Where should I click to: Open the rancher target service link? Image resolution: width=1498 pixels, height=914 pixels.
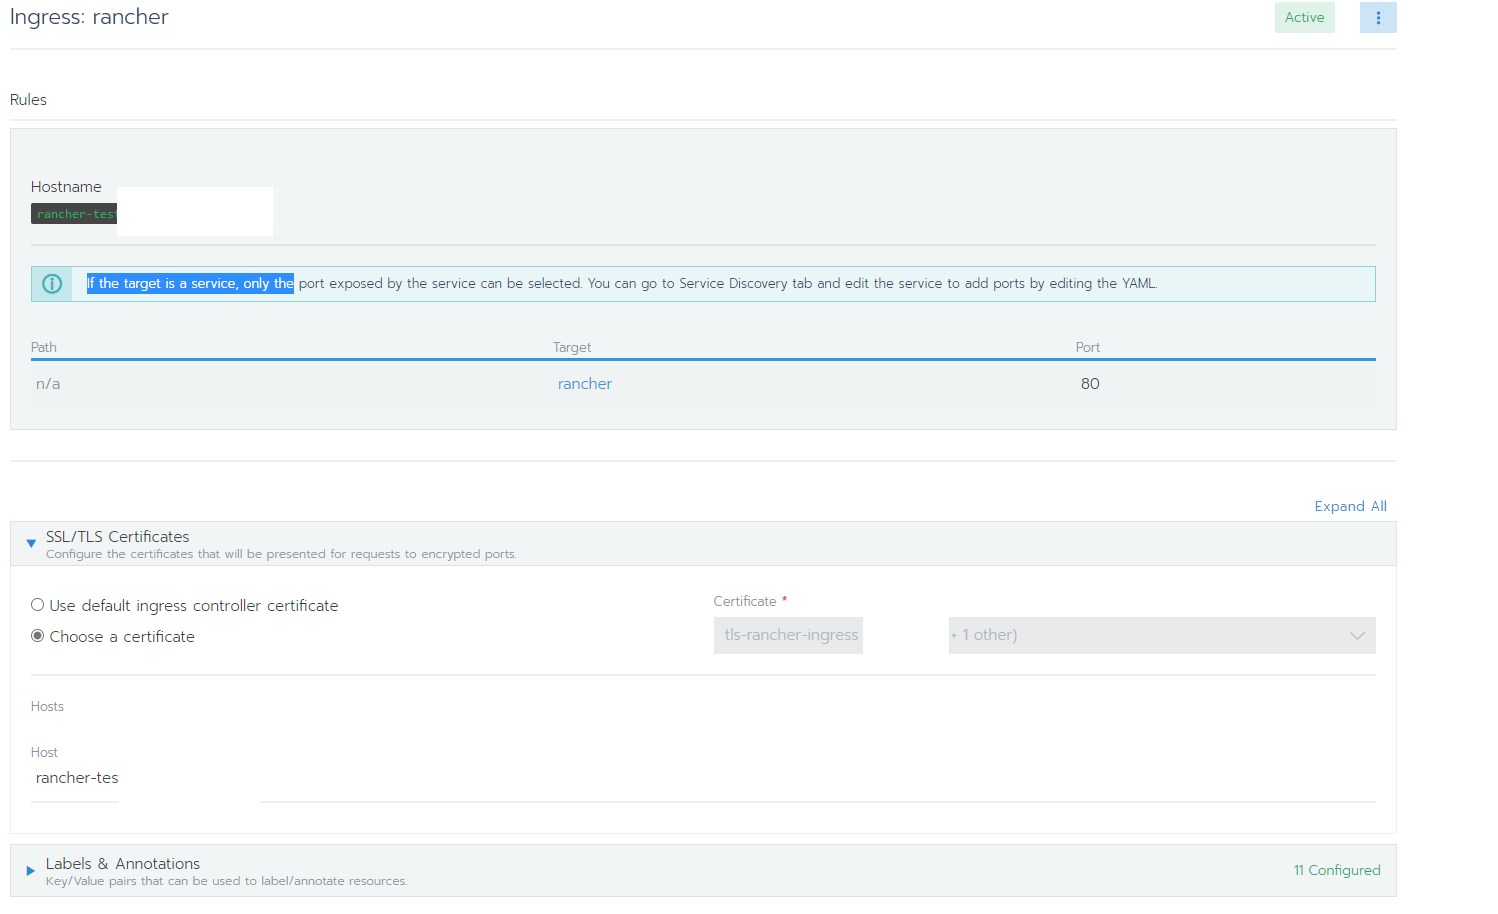pos(584,383)
